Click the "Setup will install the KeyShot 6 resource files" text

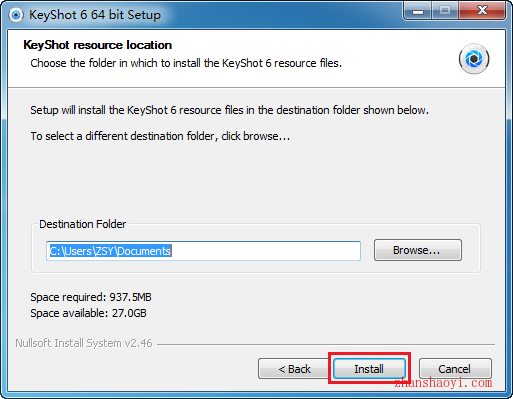tap(229, 110)
